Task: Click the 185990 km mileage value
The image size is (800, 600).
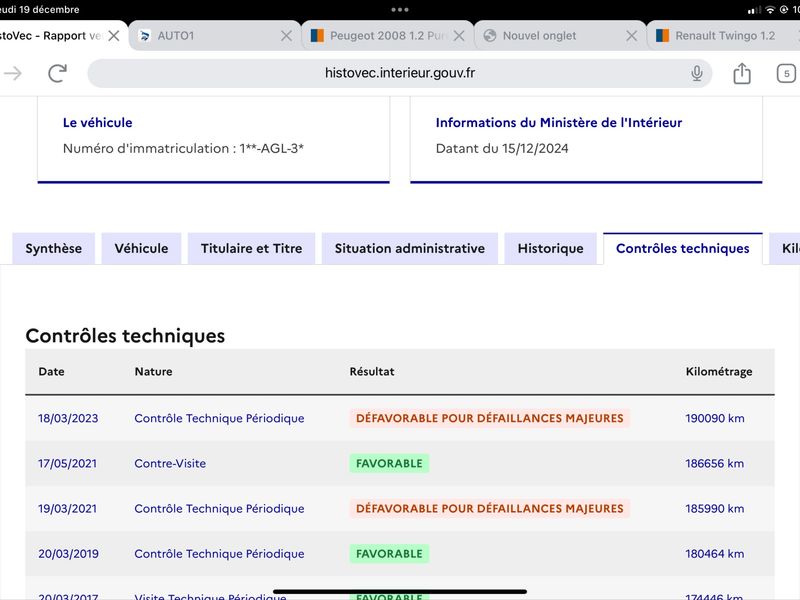Action: coord(715,509)
